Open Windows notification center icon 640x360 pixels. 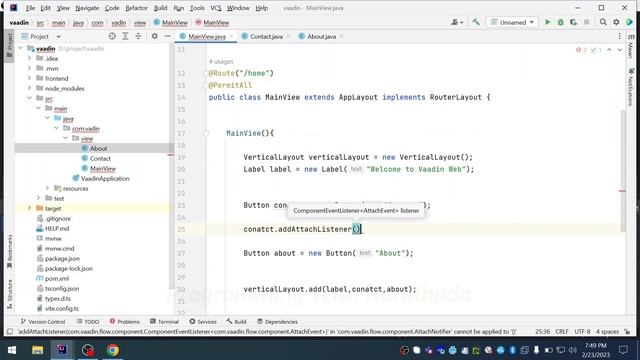623,350
